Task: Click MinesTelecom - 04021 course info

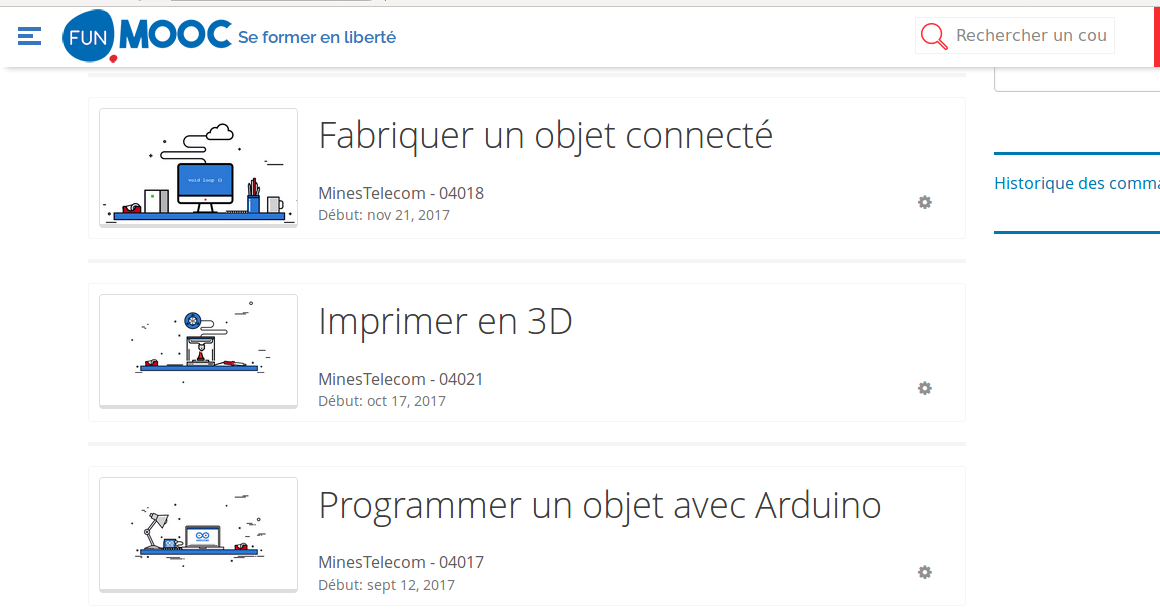Action: (x=401, y=379)
